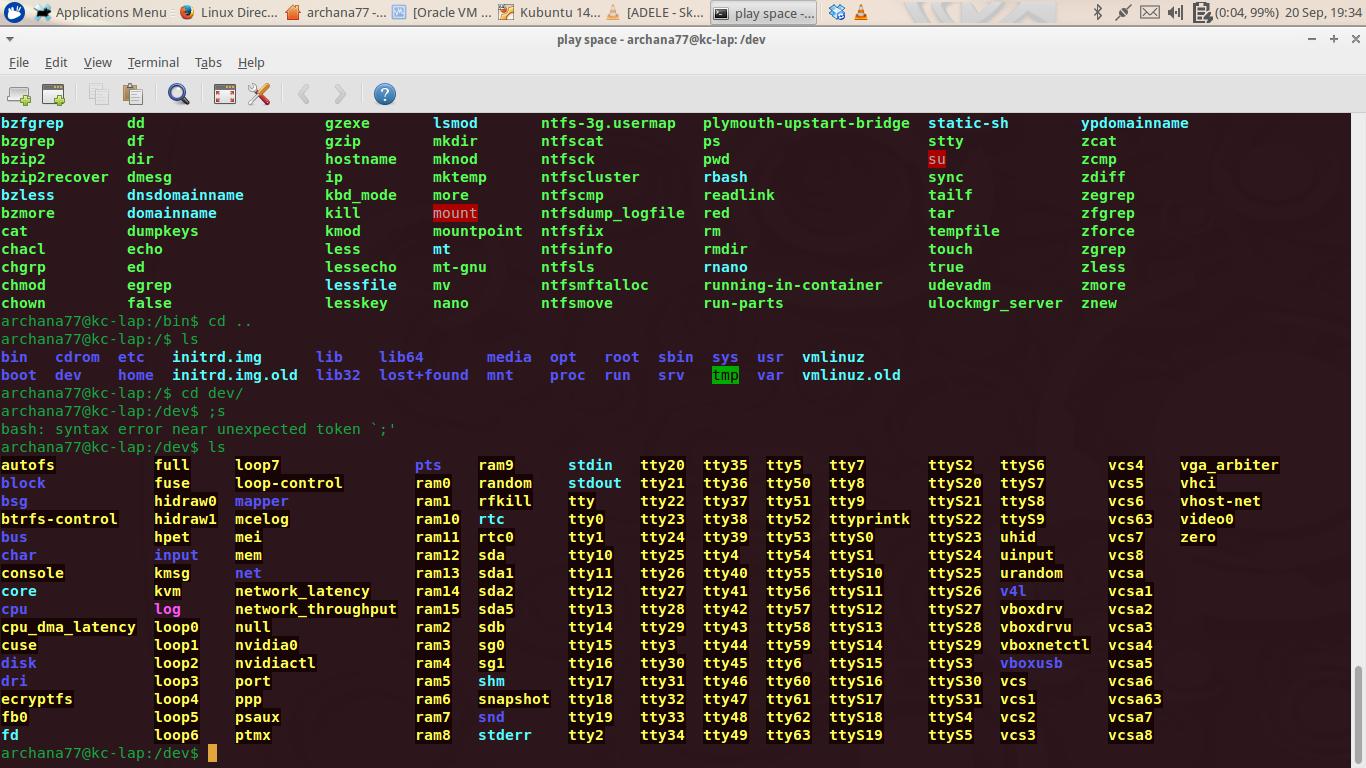Open a new terminal tab from toolbar
This screenshot has width=1366, height=768.
[19, 94]
